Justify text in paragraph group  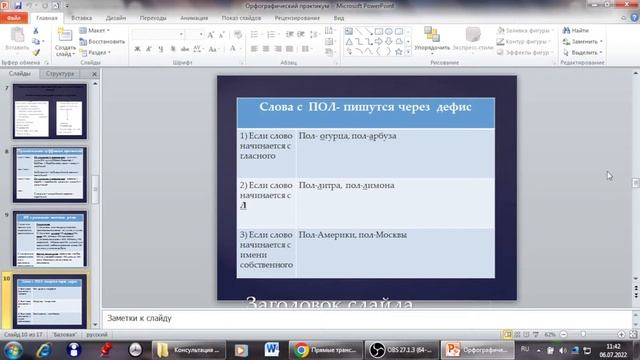point(290,49)
